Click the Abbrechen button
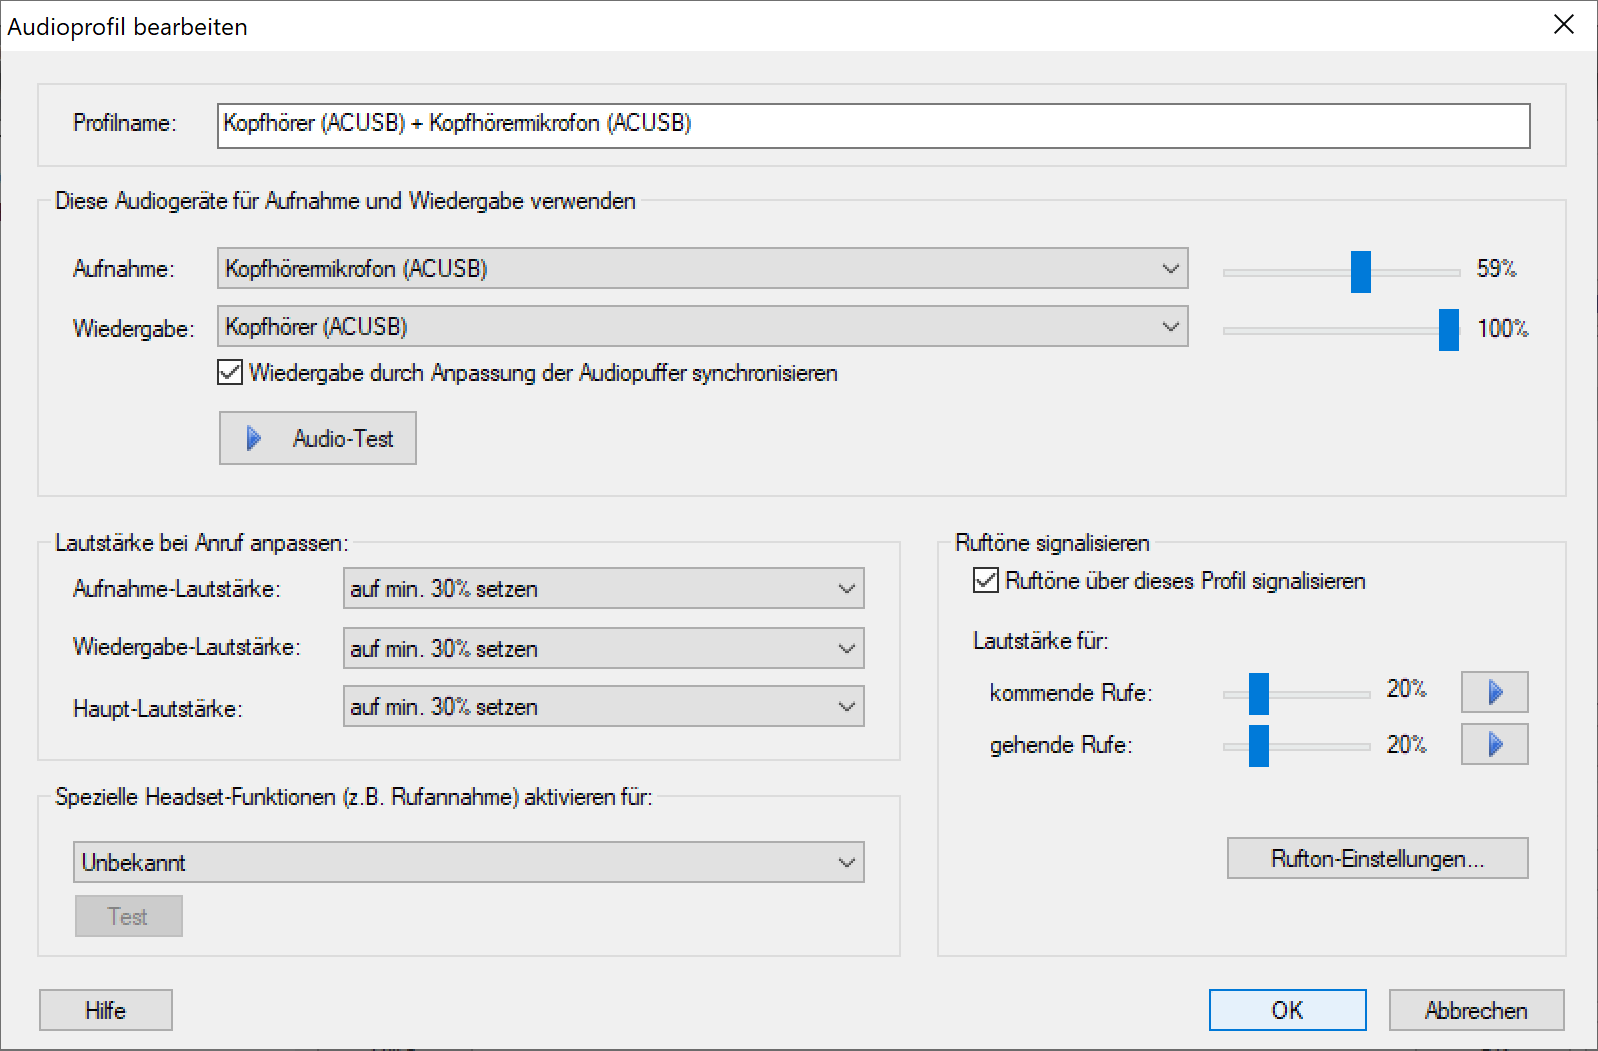Image resolution: width=1598 pixels, height=1051 pixels. (x=1476, y=1010)
